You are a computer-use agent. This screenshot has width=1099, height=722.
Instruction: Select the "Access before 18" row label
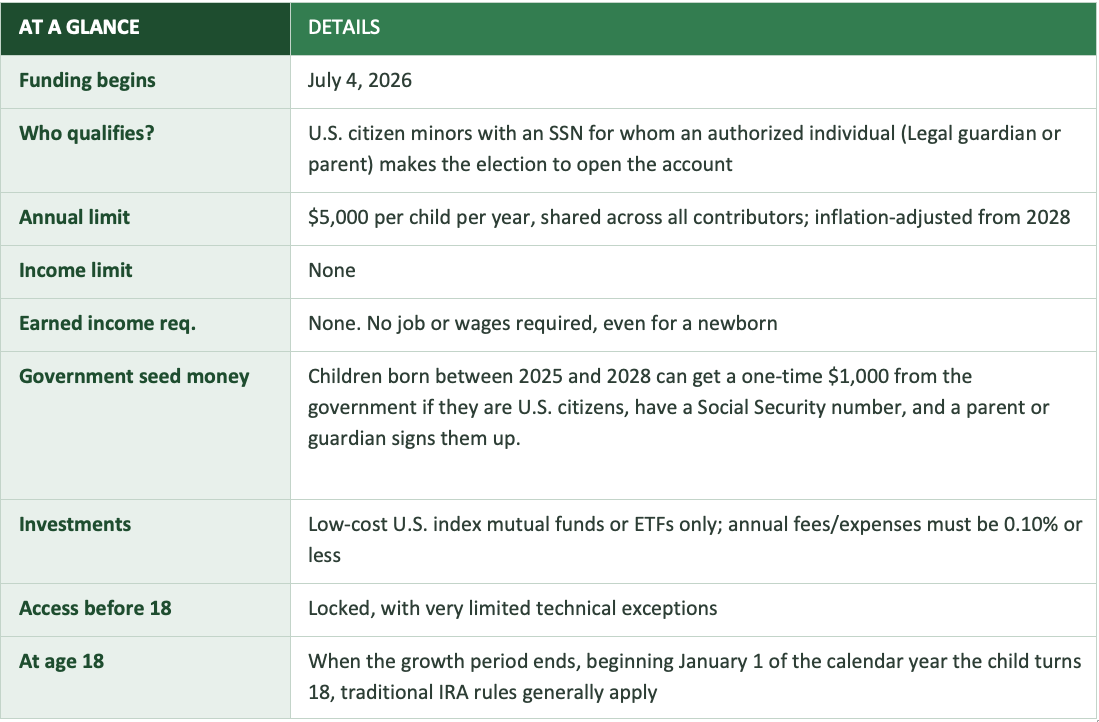pyautogui.click(x=95, y=607)
